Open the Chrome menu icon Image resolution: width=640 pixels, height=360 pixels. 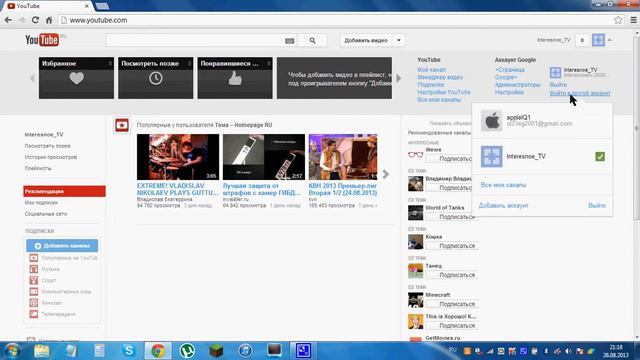tap(633, 20)
